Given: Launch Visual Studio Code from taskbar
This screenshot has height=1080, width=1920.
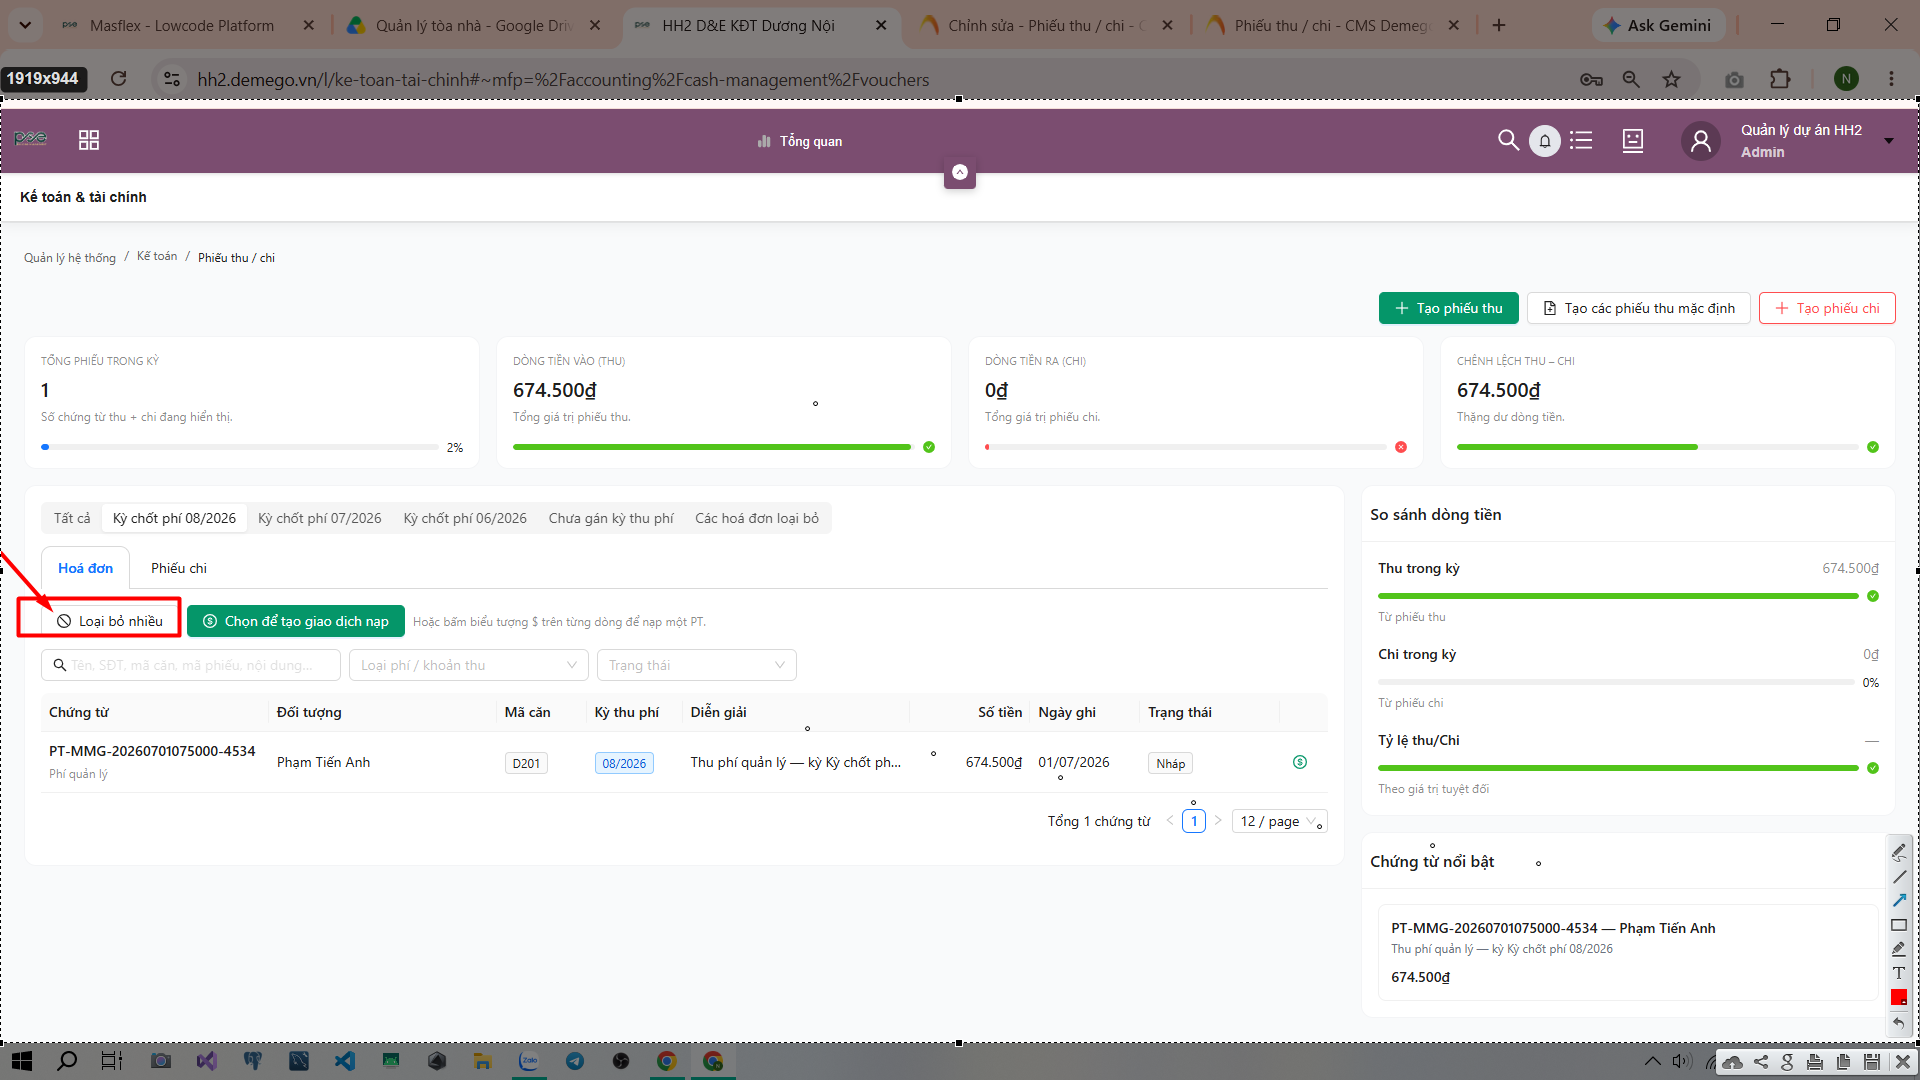Looking at the screenshot, I should (345, 1061).
